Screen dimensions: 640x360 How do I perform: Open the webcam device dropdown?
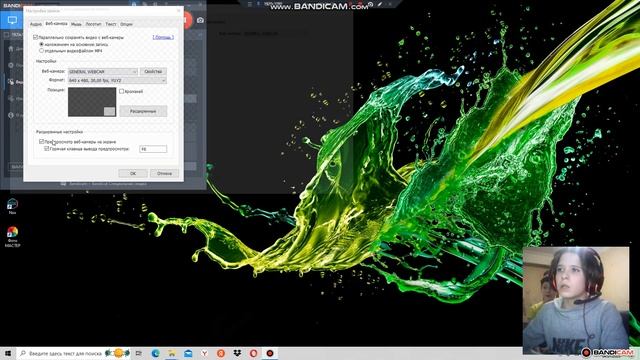click(103, 71)
